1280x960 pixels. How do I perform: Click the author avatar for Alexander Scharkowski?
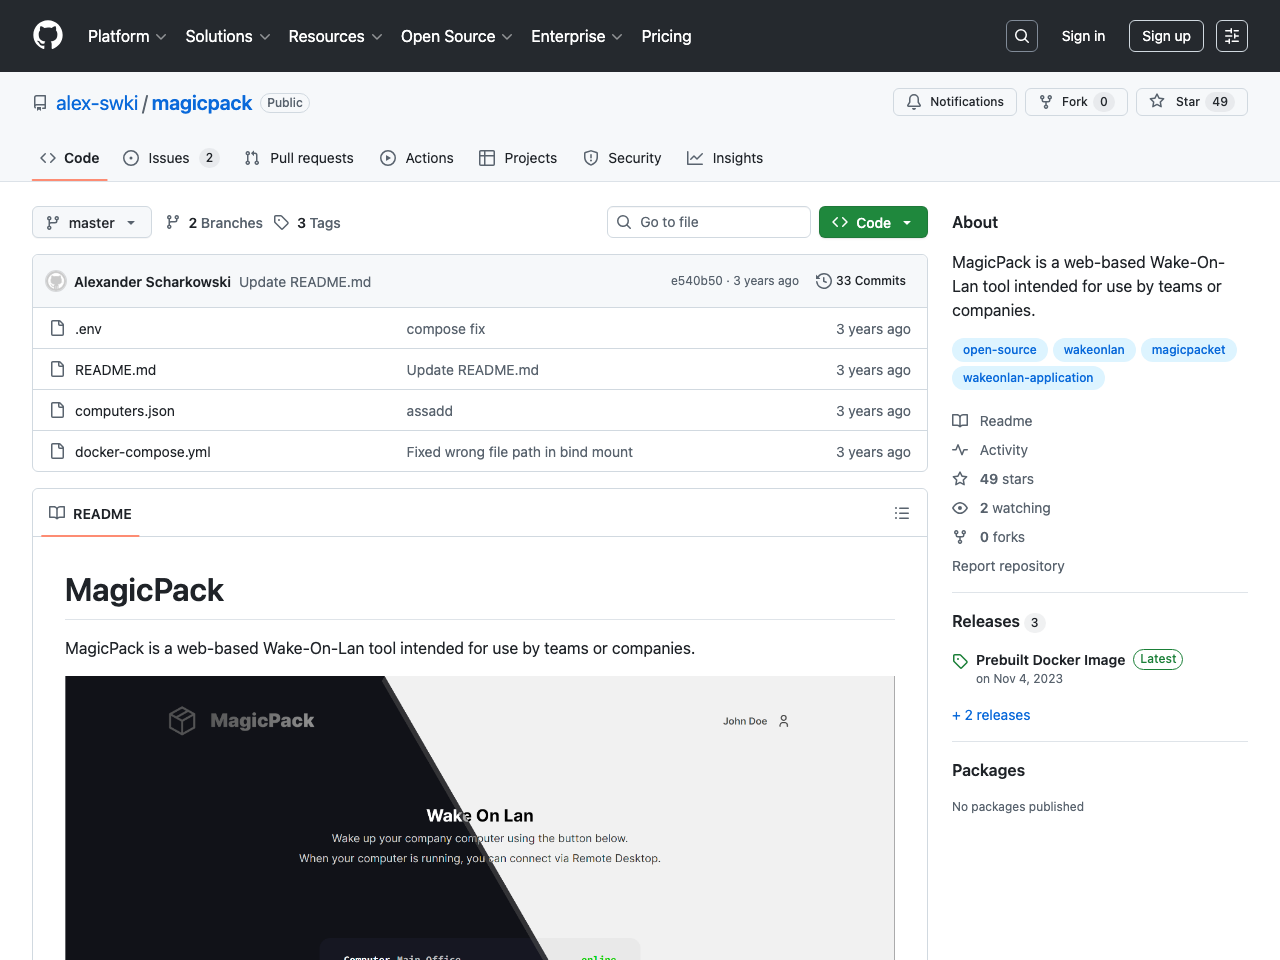(56, 282)
